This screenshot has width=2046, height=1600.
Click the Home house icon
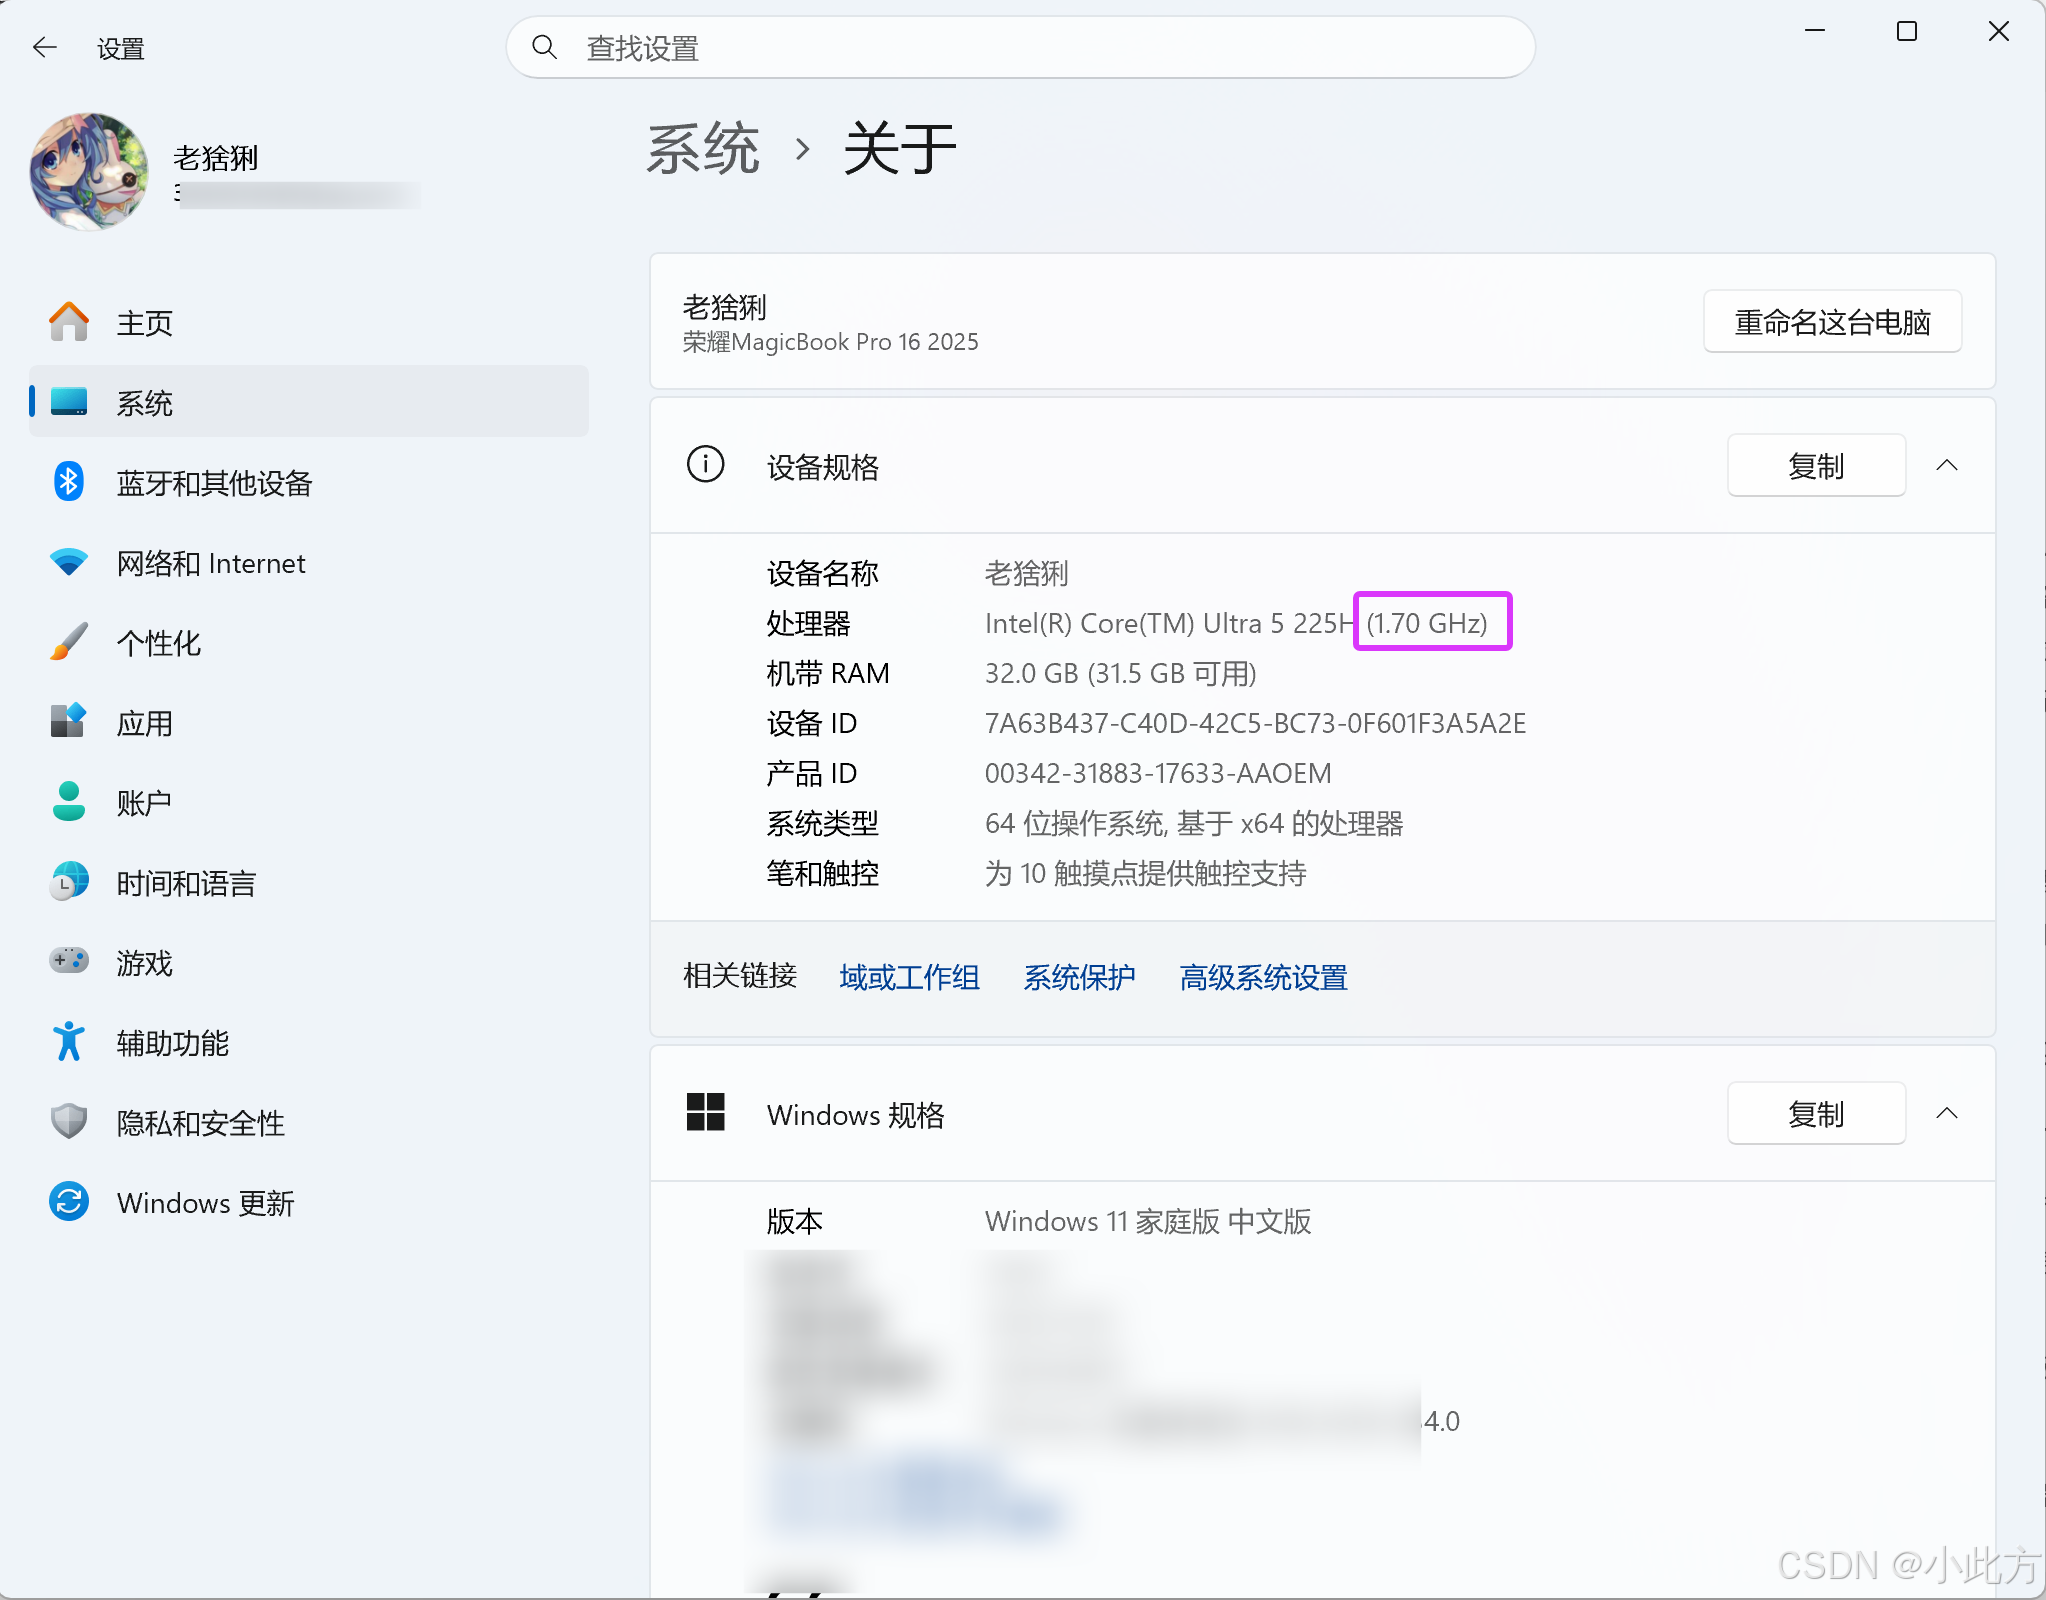pyautogui.click(x=69, y=322)
